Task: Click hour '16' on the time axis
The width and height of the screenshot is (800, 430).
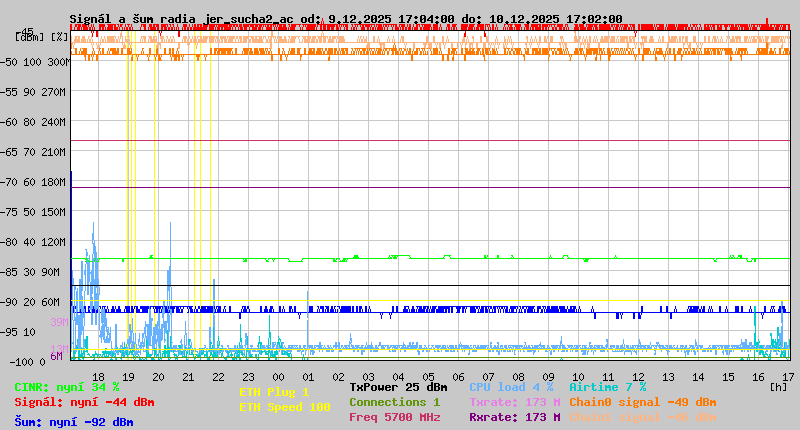Action: [x=759, y=377]
